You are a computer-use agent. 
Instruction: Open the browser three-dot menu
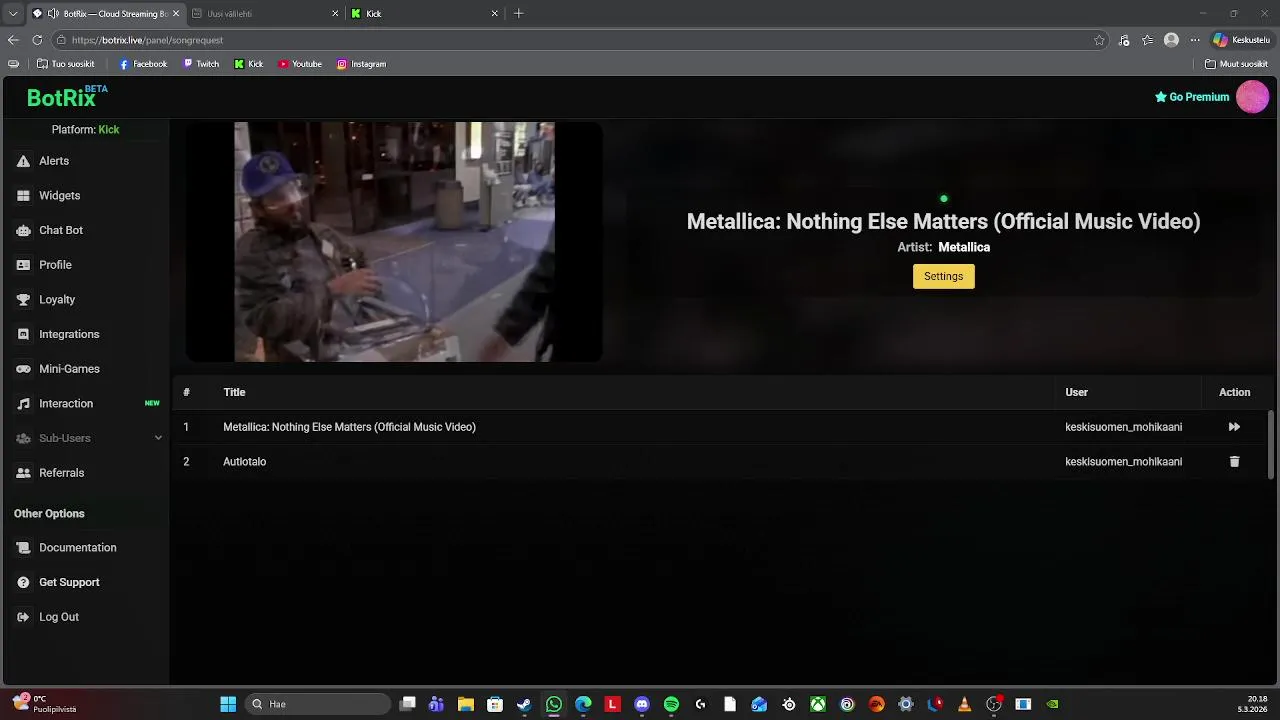pyautogui.click(x=1194, y=40)
